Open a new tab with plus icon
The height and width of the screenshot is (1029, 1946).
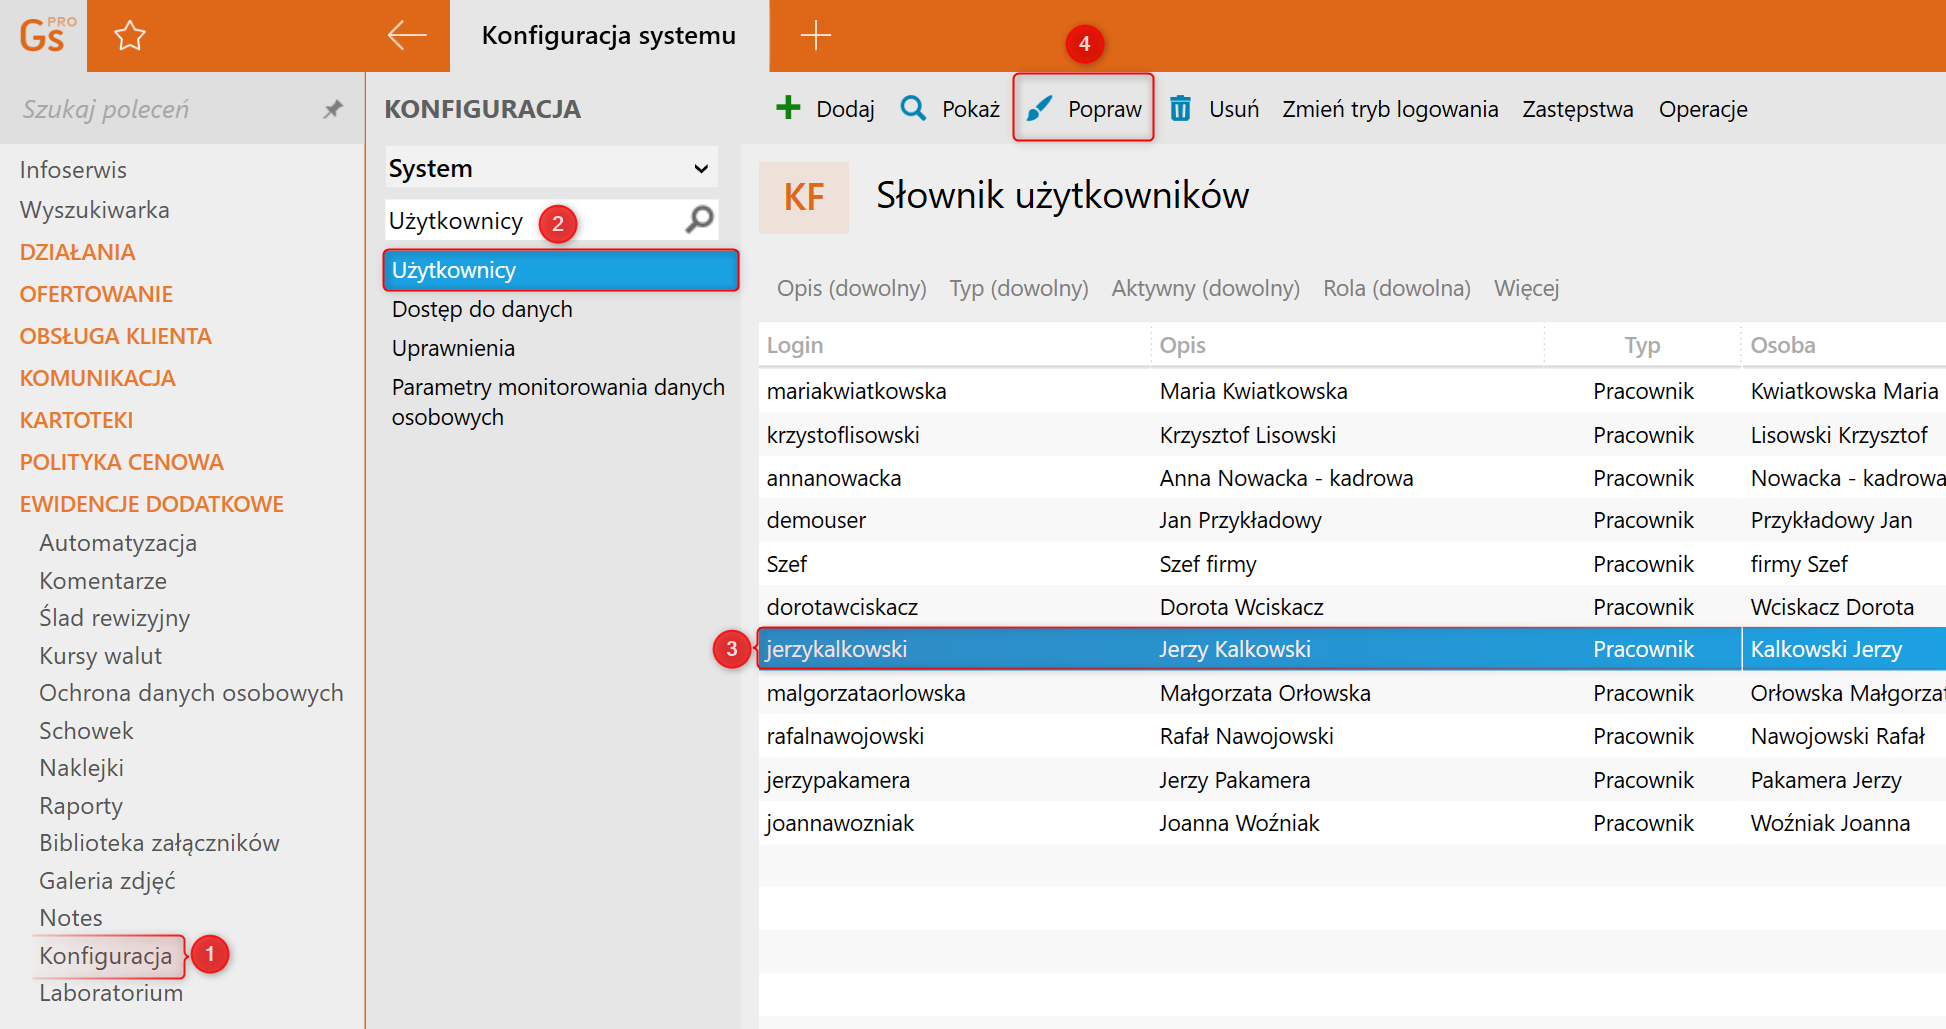tap(815, 36)
